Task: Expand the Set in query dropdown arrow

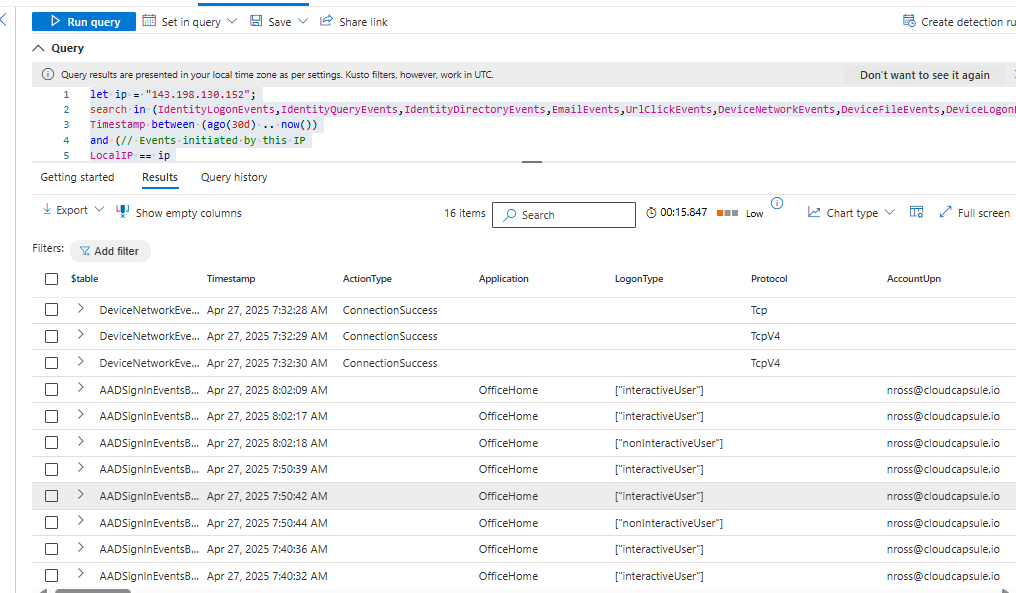Action: 232,21
